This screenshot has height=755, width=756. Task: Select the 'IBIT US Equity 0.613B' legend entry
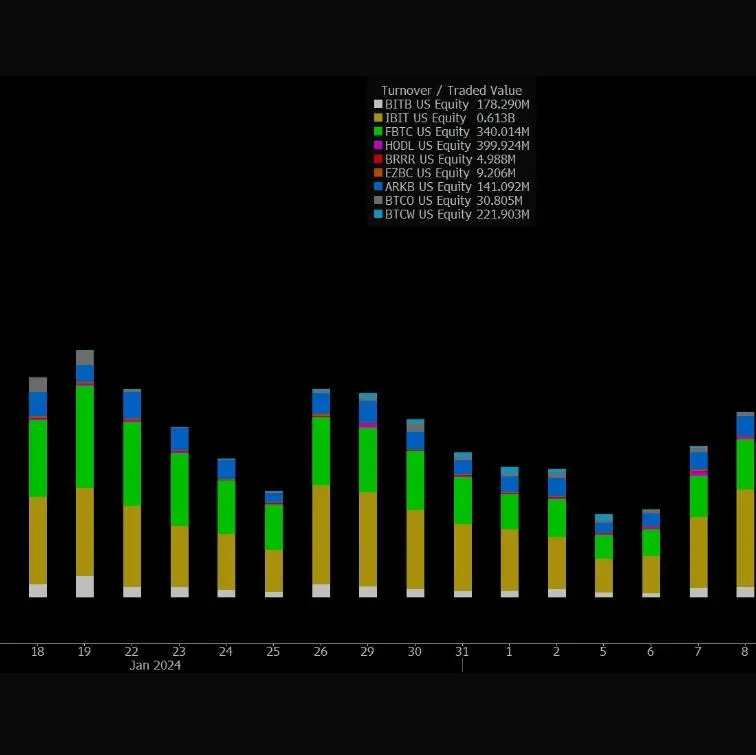coord(445,118)
